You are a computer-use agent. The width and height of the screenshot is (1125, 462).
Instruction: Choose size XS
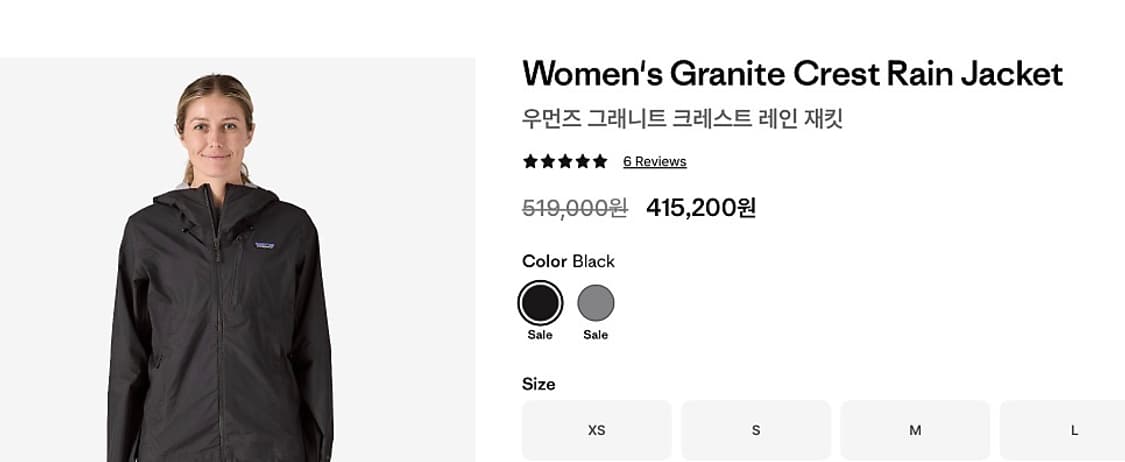(x=596, y=430)
